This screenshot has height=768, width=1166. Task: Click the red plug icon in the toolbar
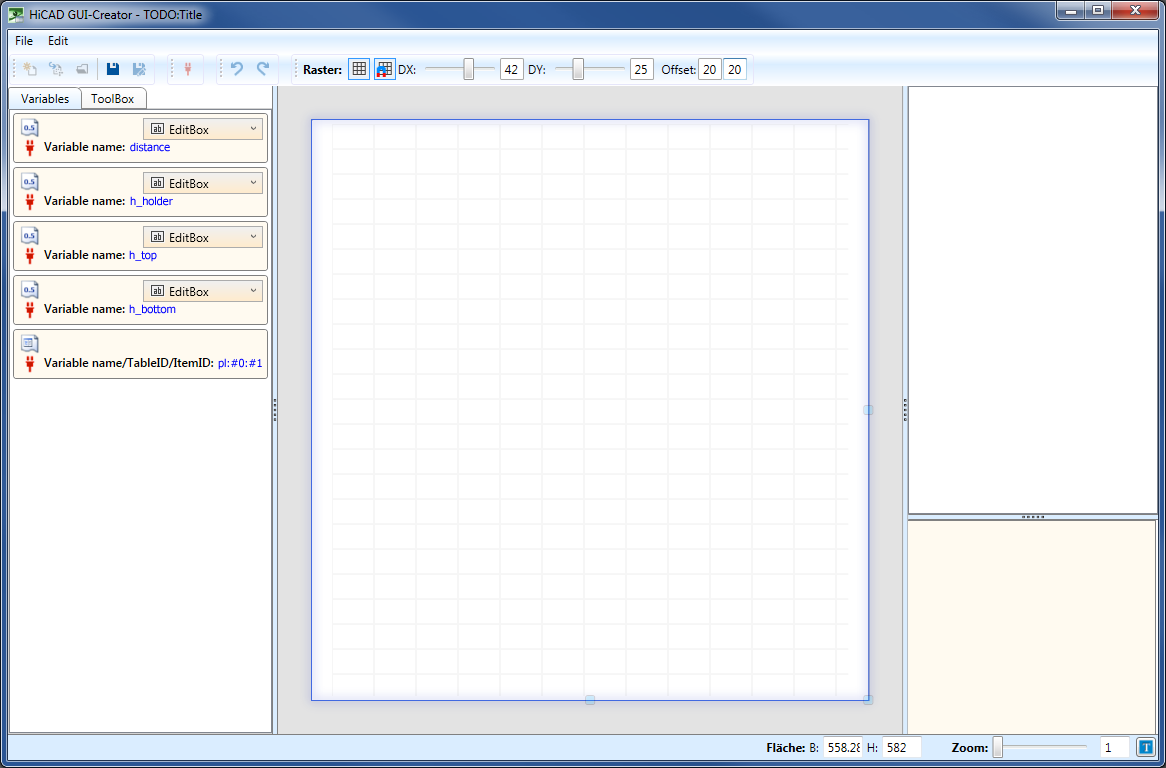click(x=186, y=69)
